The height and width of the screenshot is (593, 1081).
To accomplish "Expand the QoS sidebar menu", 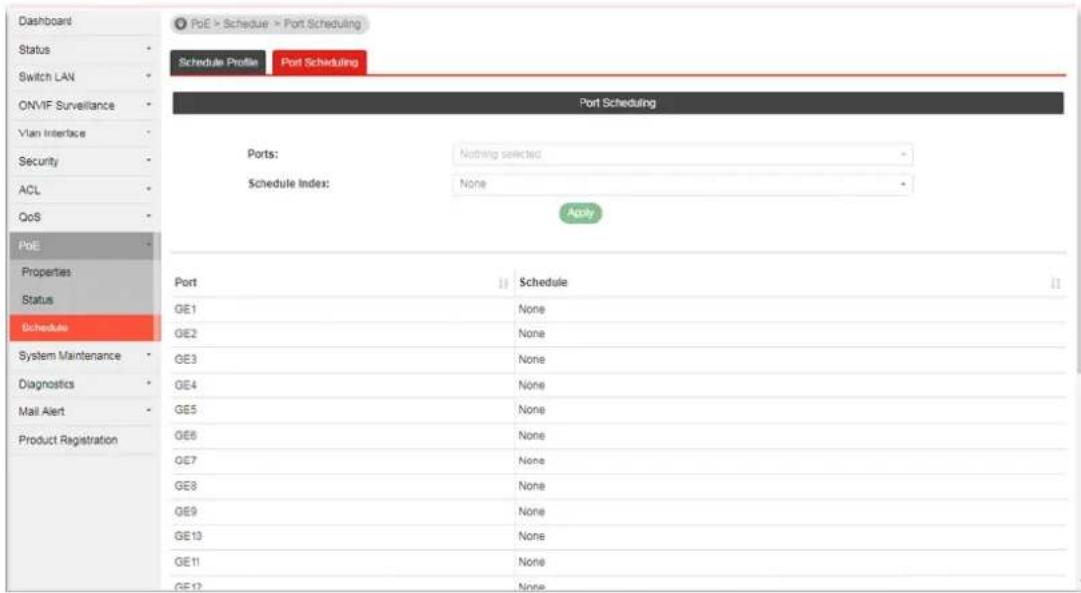I will tap(83, 217).
